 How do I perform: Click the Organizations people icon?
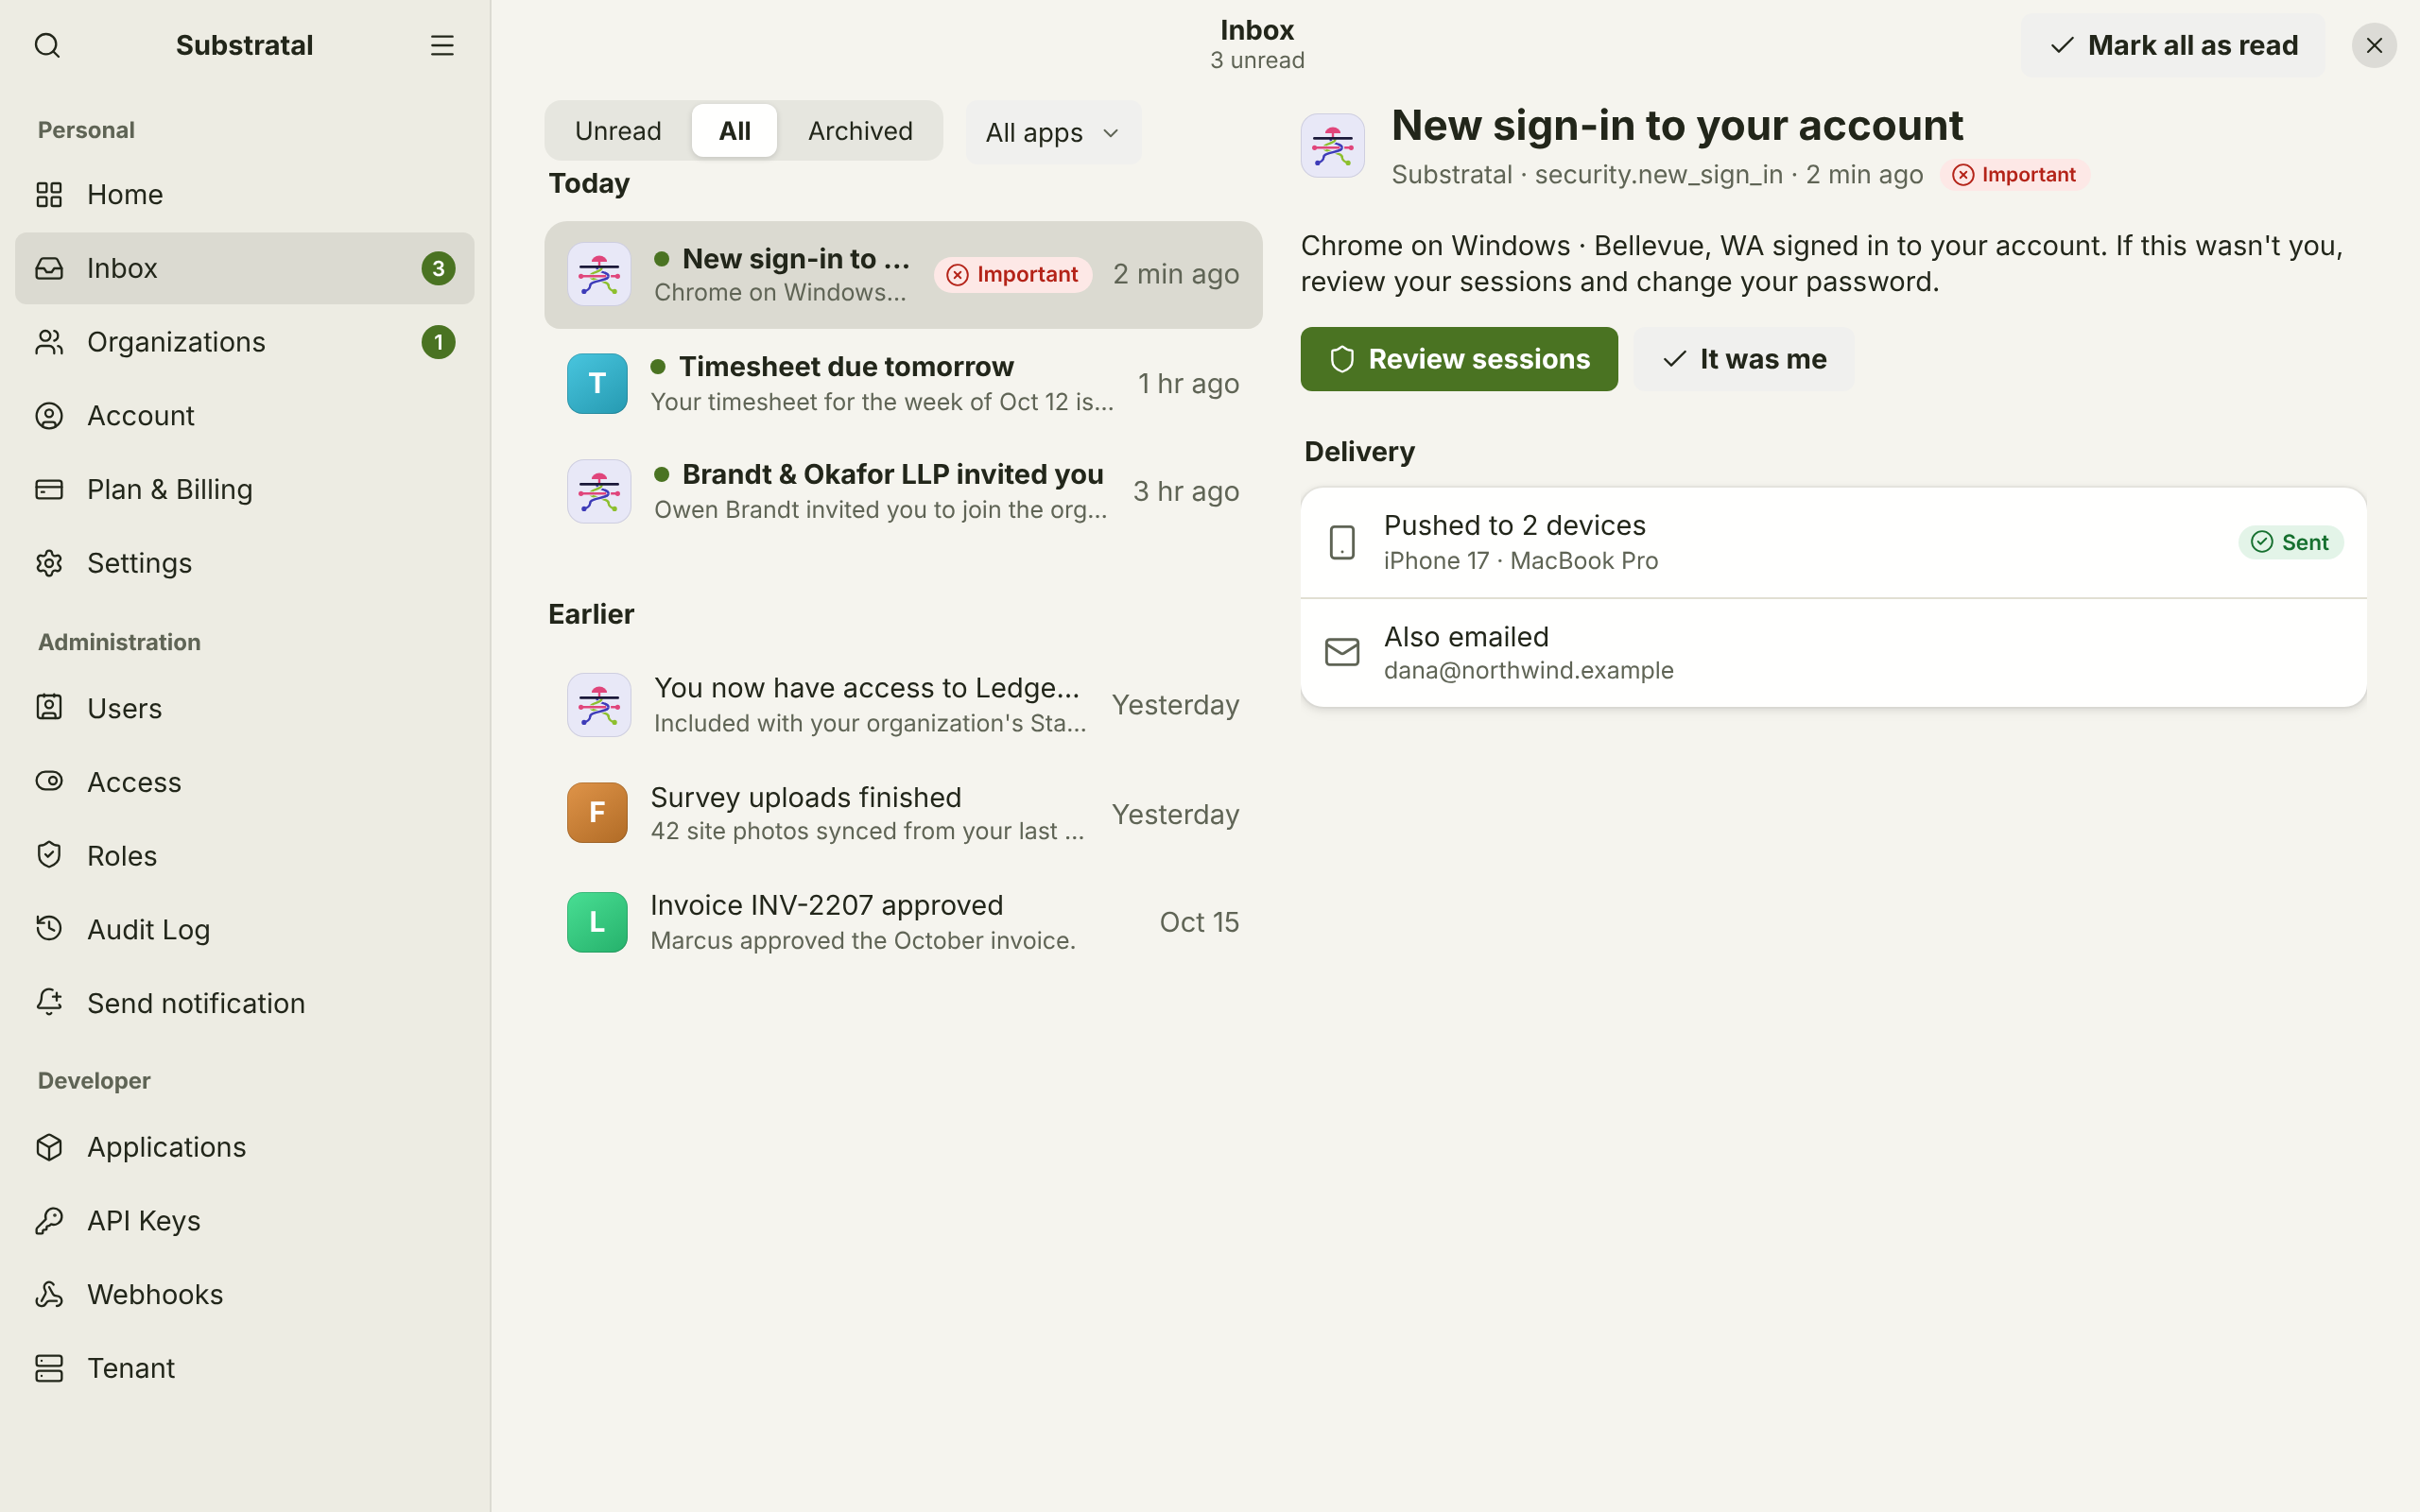49,342
